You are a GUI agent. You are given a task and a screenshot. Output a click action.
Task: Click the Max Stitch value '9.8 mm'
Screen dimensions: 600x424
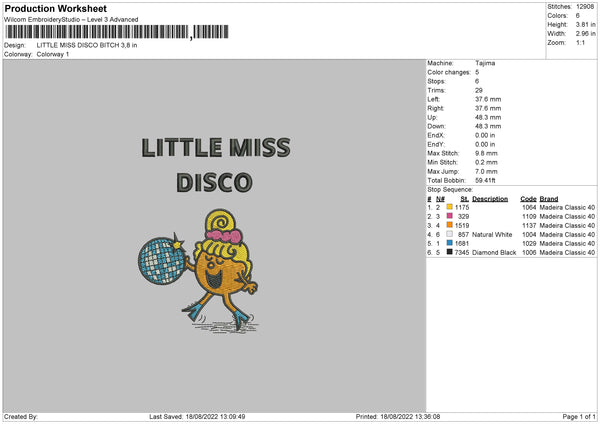click(x=486, y=153)
